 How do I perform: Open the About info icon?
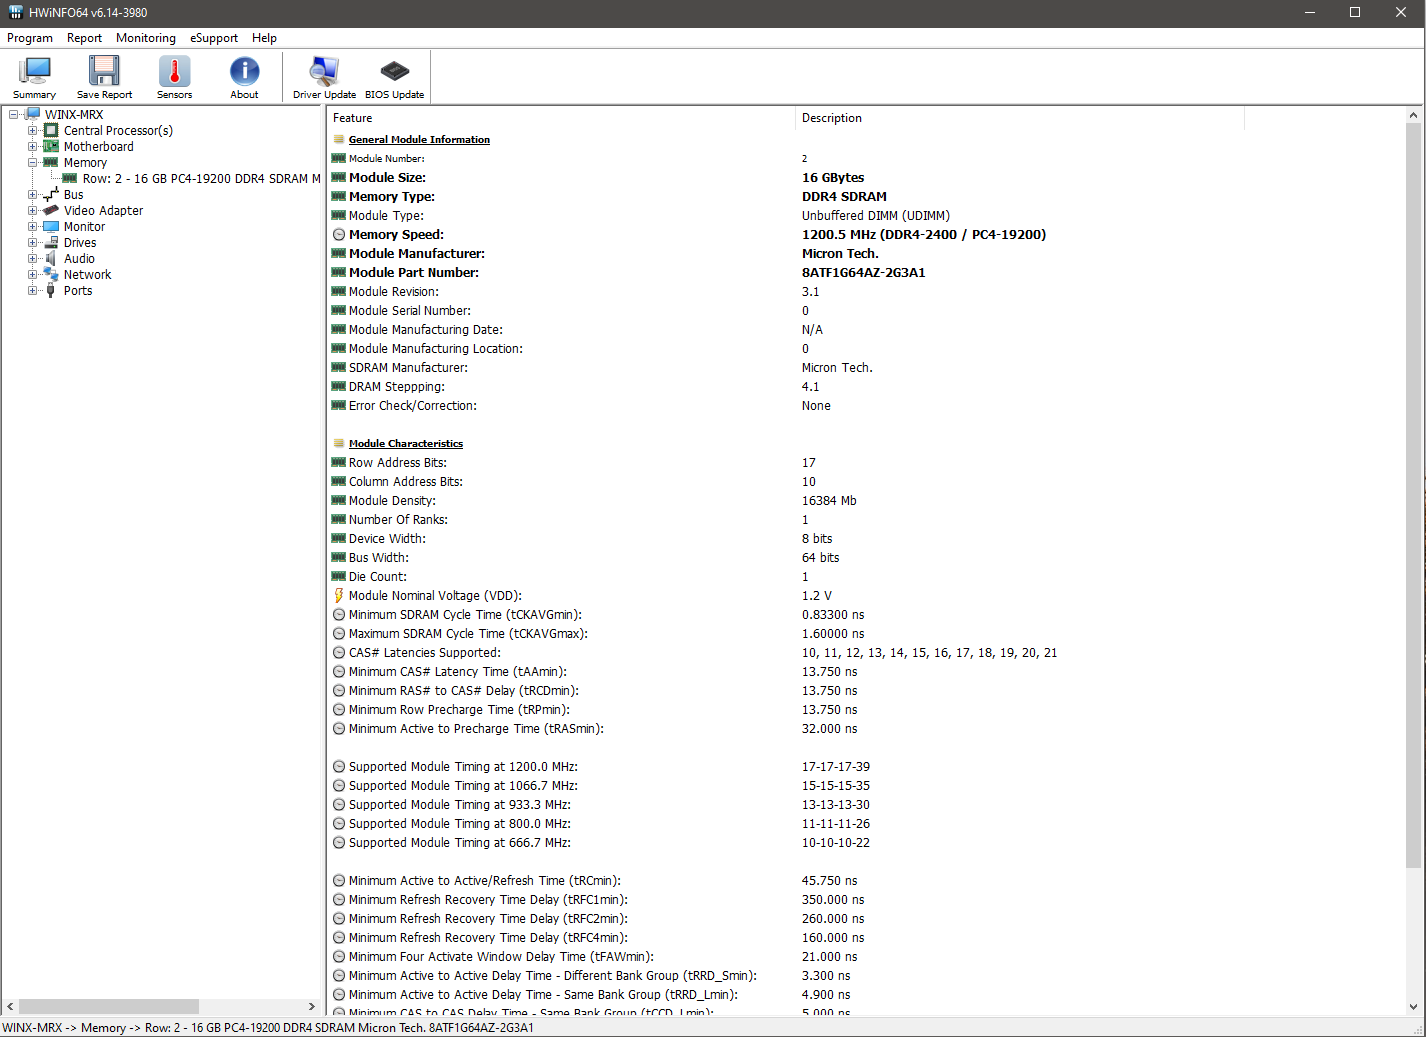point(244,77)
